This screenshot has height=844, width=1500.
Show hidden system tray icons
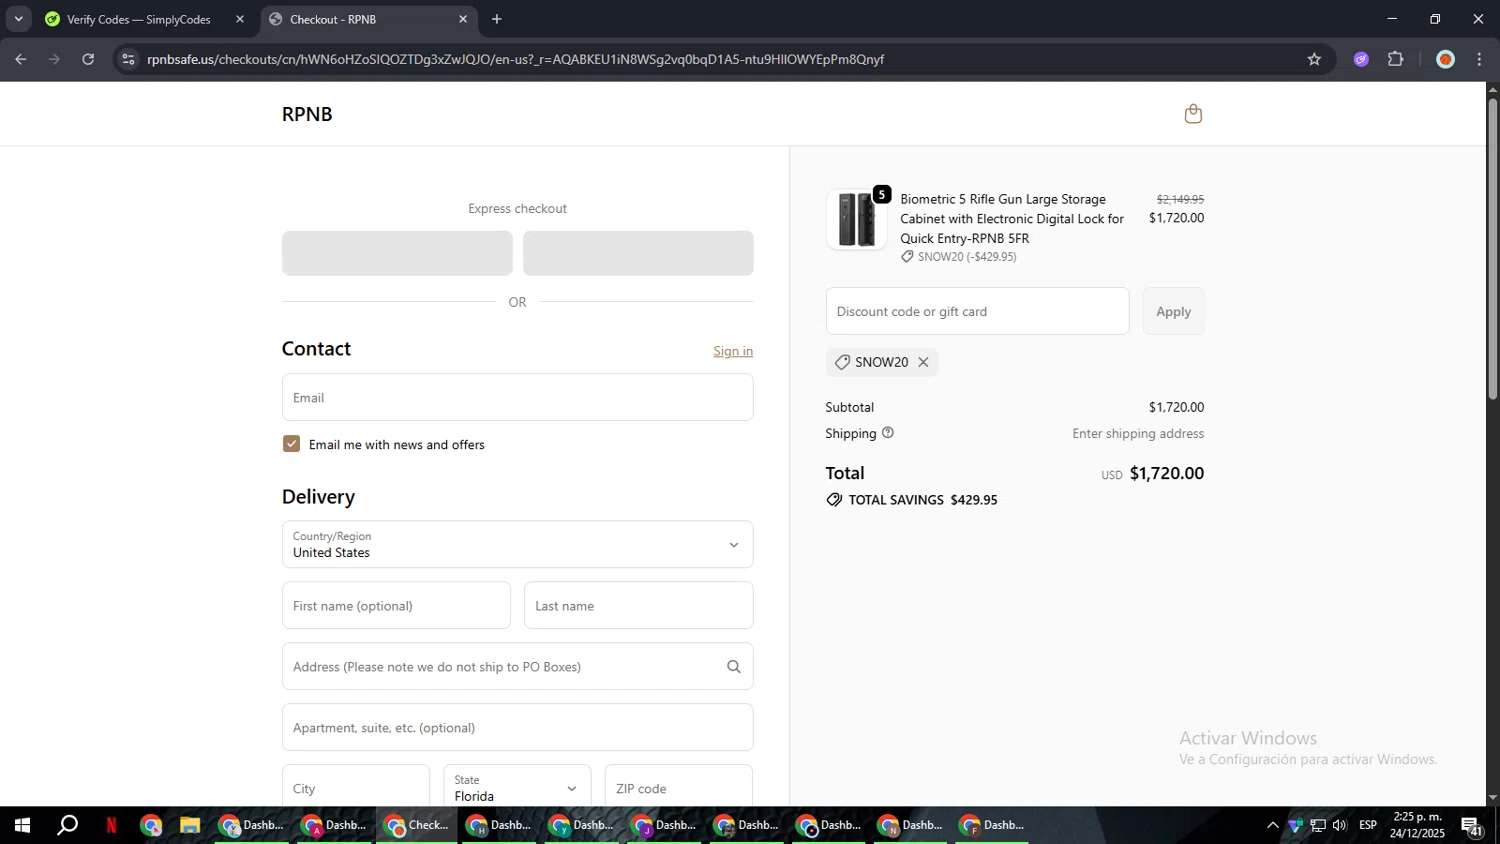coord(1272,825)
